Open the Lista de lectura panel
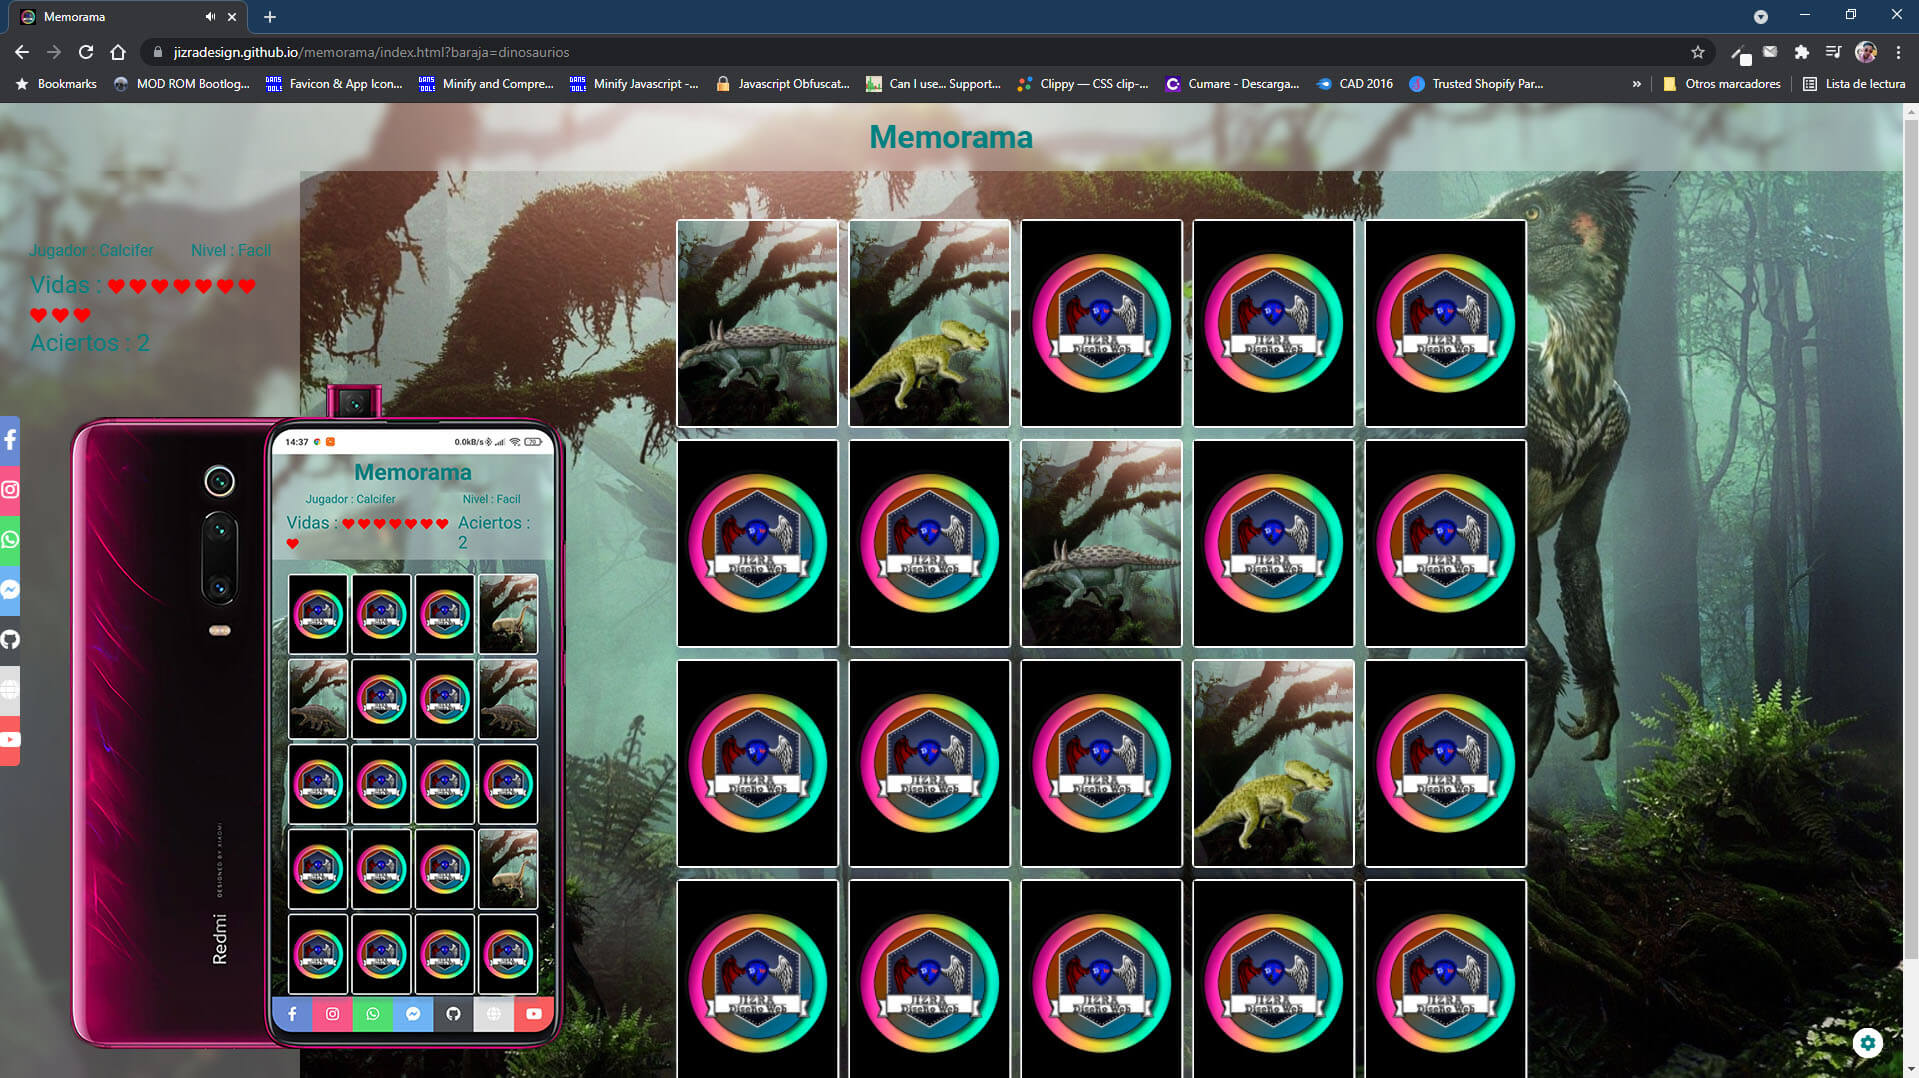Viewport: 1919px width, 1078px height. pyautogui.click(x=1854, y=84)
